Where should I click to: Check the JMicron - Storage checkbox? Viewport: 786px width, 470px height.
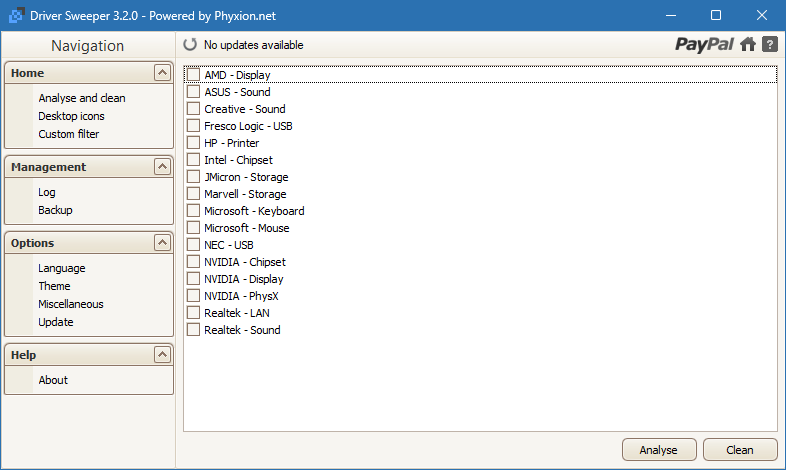193,177
